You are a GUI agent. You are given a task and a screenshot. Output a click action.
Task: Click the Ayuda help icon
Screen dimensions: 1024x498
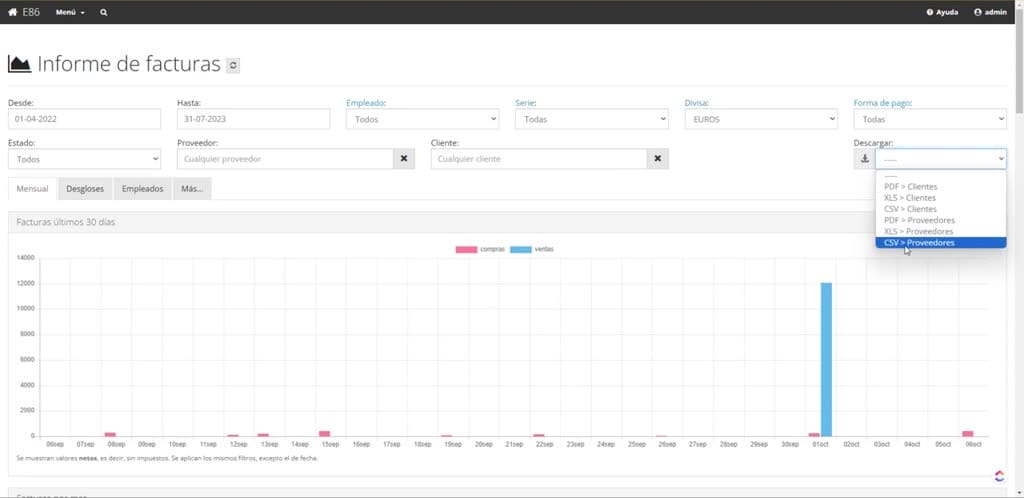(x=929, y=12)
